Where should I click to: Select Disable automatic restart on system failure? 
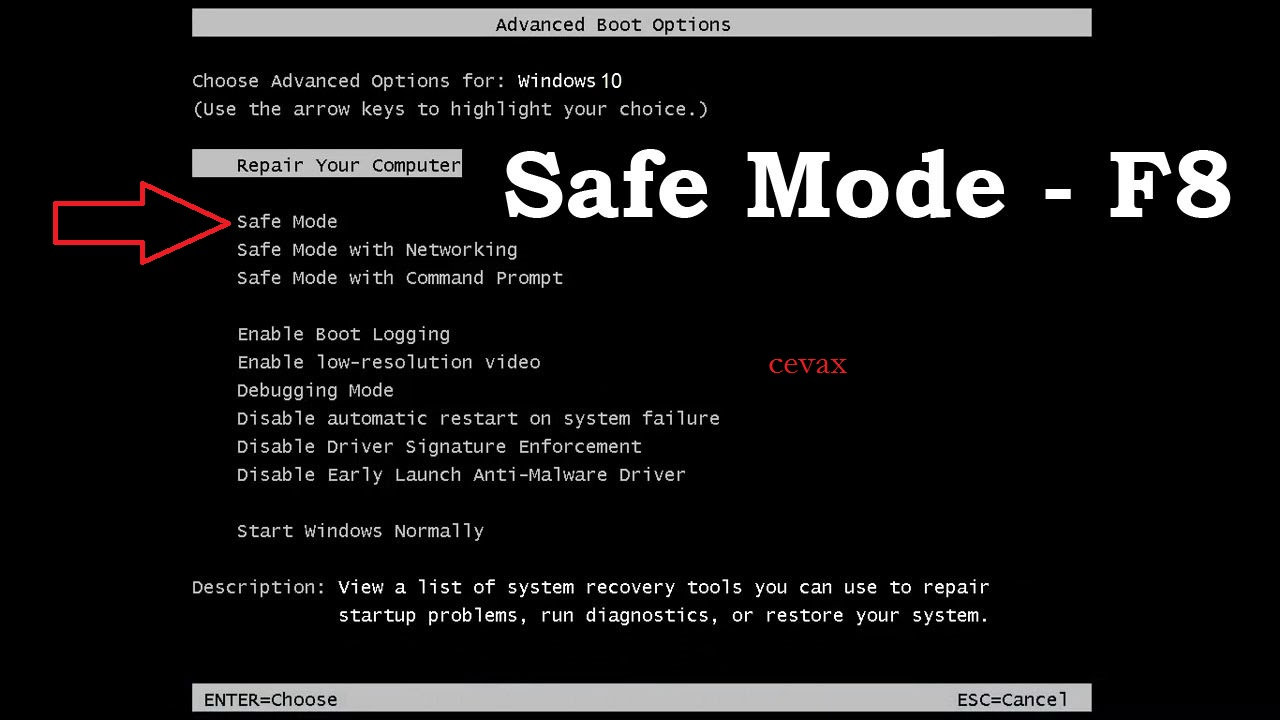(478, 418)
